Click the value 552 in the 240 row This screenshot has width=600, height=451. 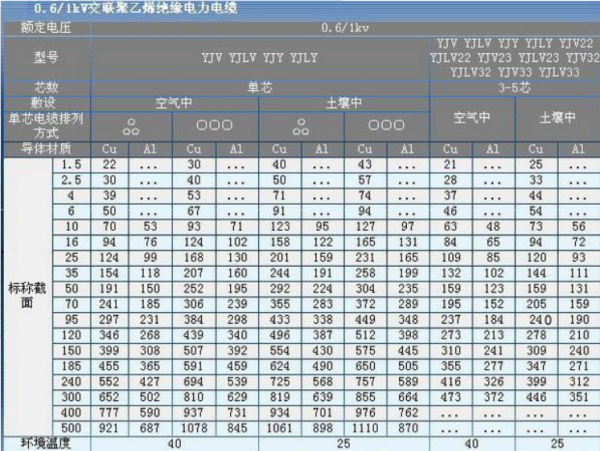(x=109, y=382)
